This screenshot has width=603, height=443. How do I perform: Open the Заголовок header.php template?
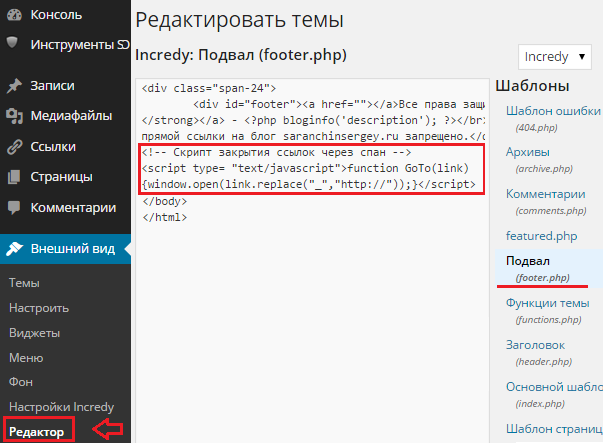pos(537,345)
